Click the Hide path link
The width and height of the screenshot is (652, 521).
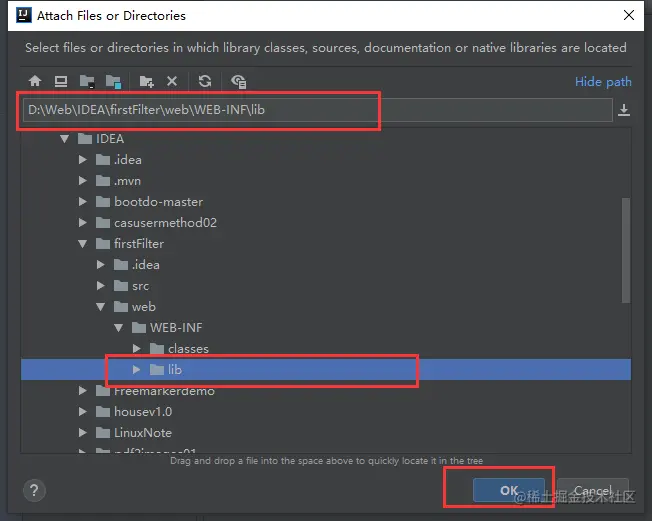click(603, 81)
